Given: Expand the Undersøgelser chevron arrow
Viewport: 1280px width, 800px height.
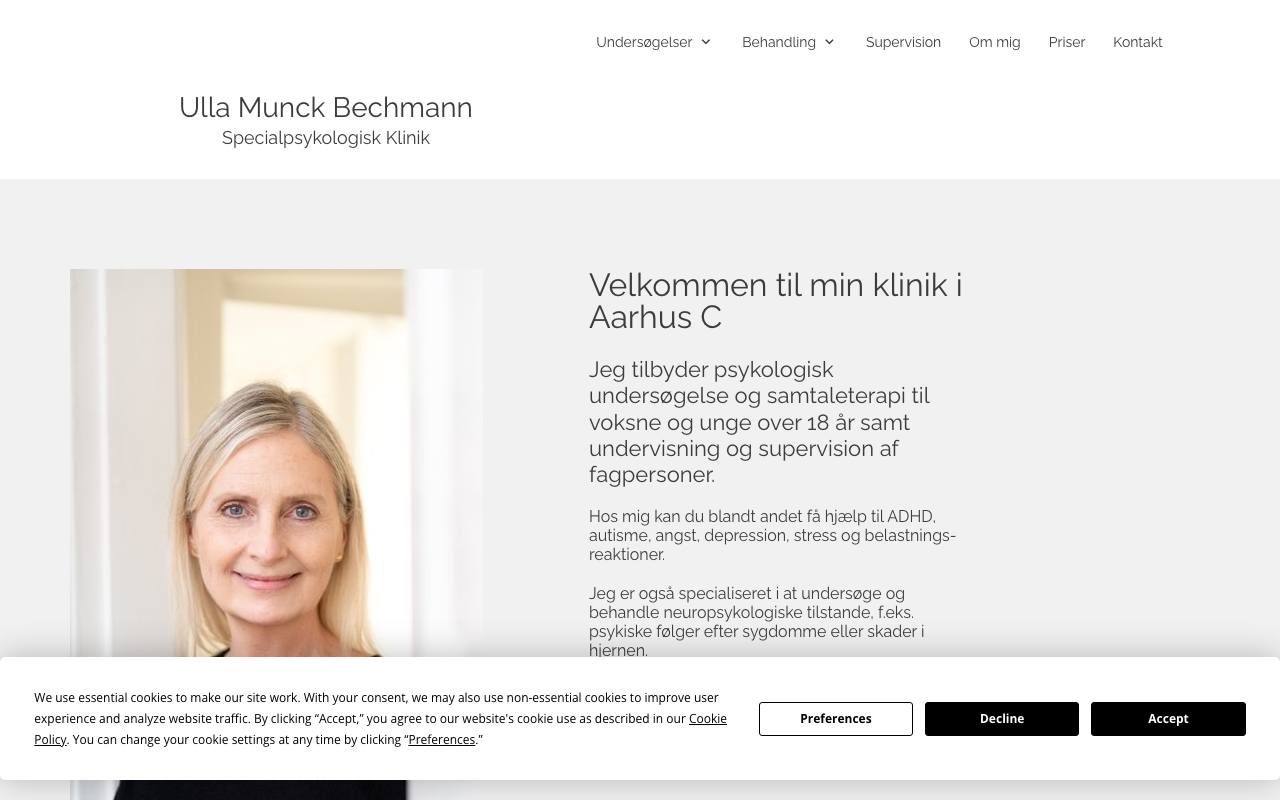Looking at the screenshot, I should pos(706,42).
